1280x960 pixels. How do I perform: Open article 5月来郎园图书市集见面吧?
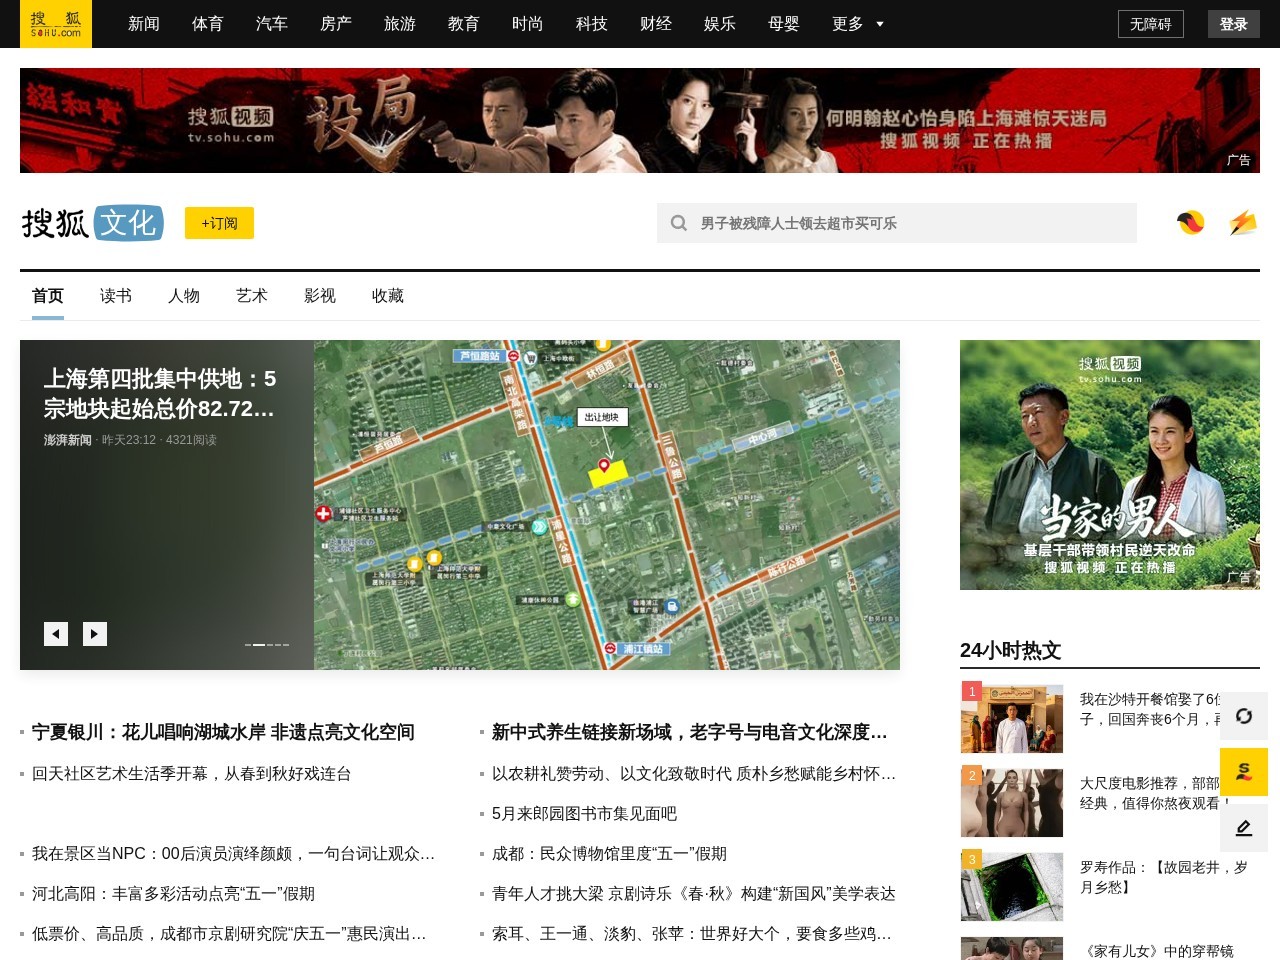click(584, 814)
